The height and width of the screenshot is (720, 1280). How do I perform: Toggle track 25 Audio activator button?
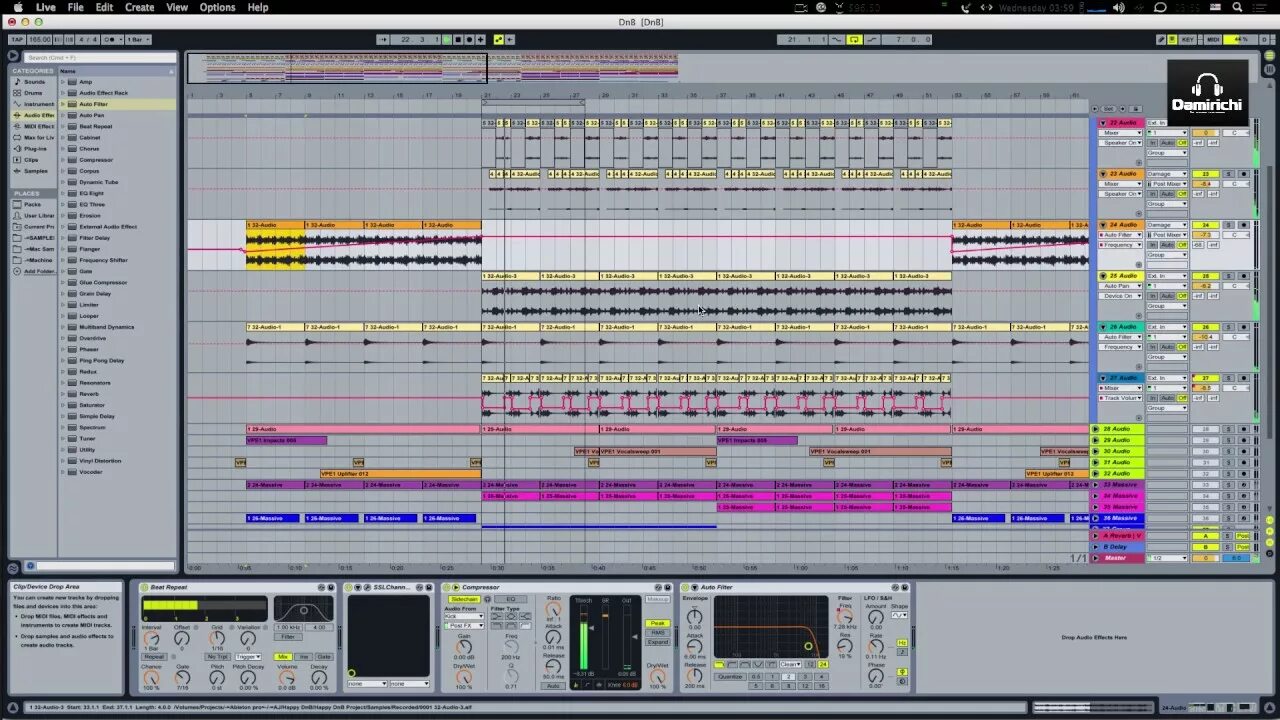[1206, 276]
